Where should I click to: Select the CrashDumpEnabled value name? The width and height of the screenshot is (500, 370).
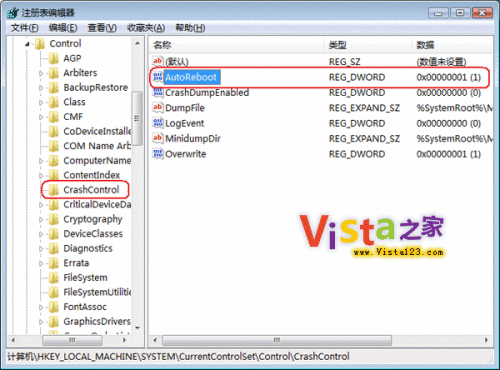[x=207, y=93]
